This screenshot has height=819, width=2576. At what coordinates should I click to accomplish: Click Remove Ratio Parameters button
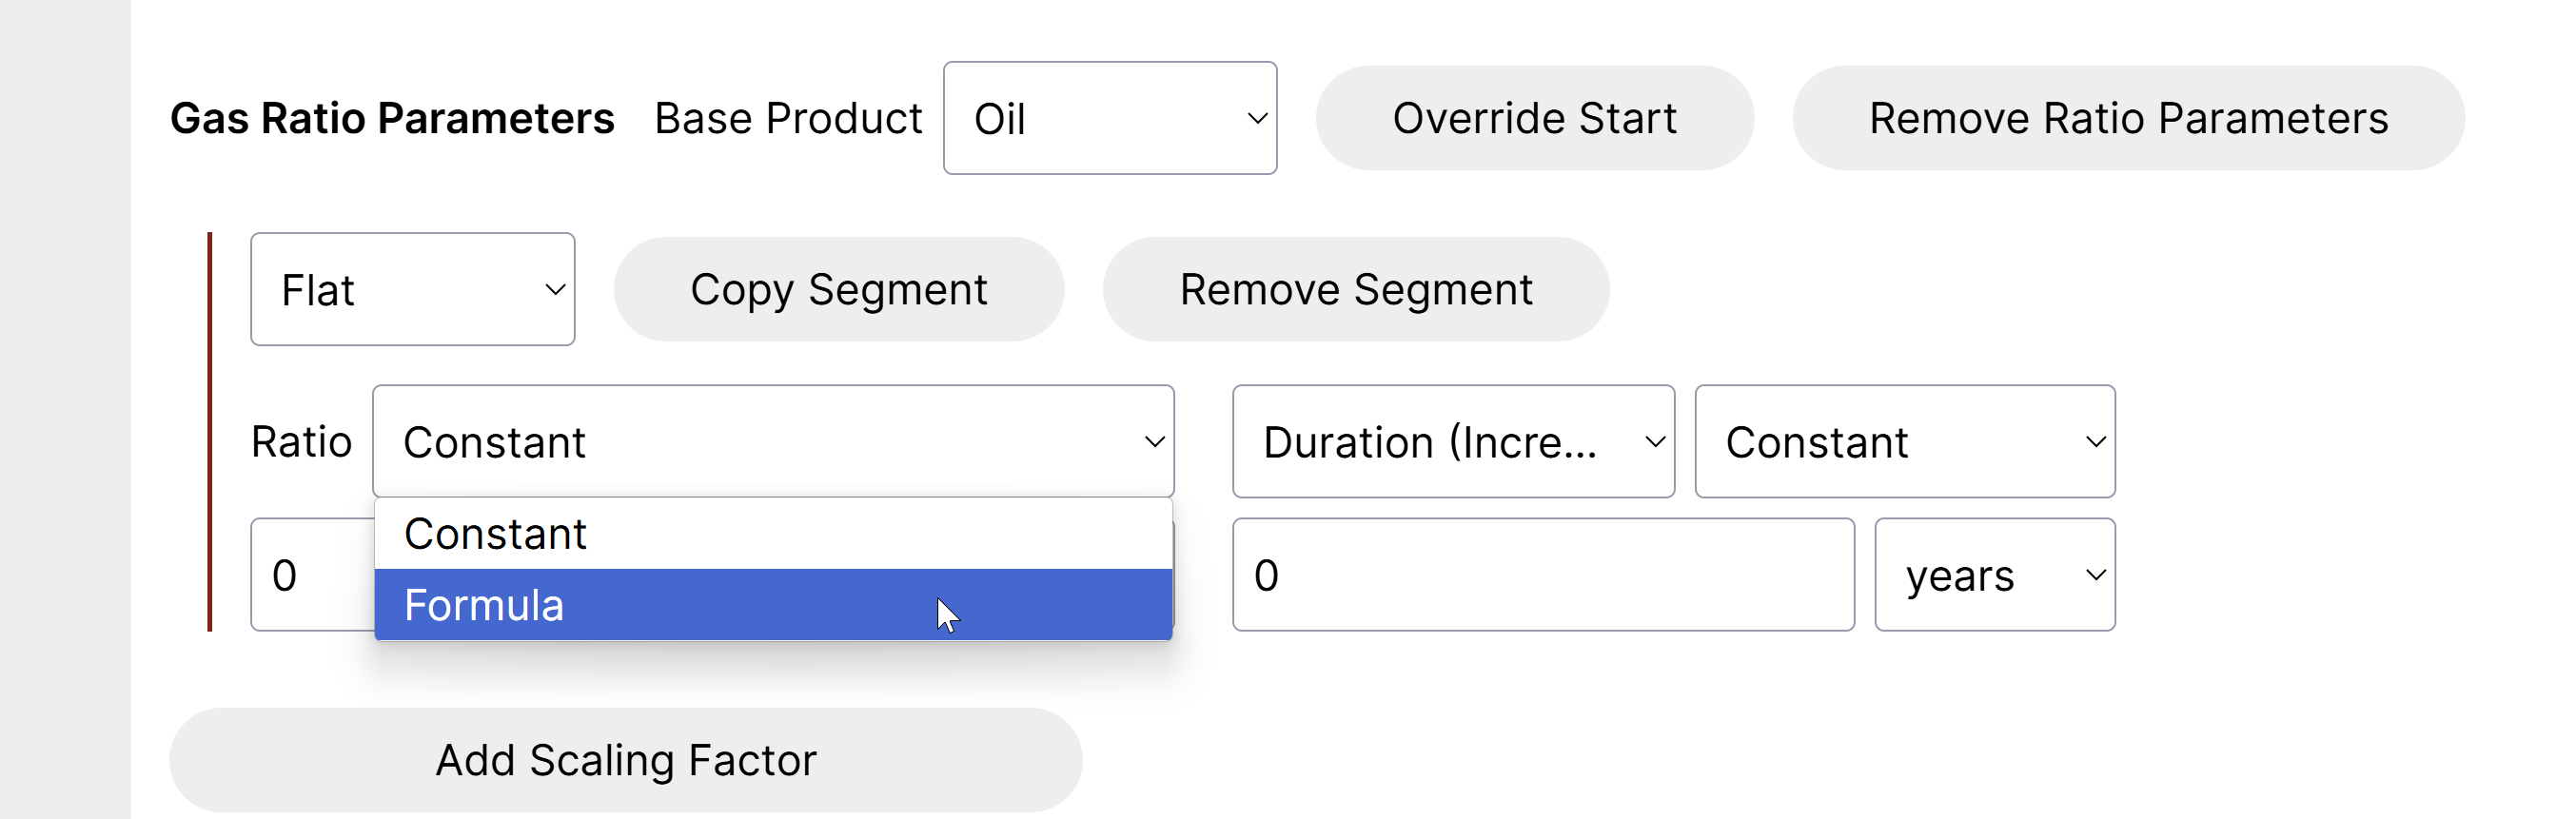tap(2127, 118)
